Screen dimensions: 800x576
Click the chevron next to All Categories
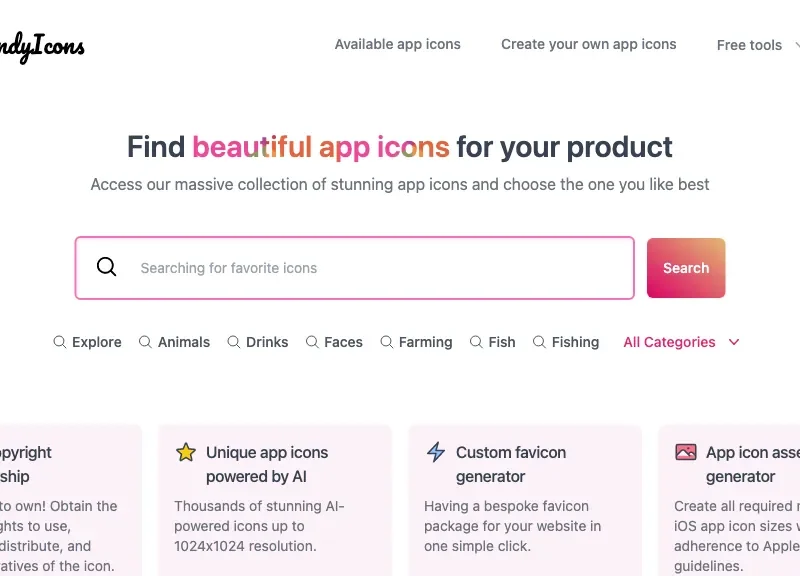tap(733, 342)
